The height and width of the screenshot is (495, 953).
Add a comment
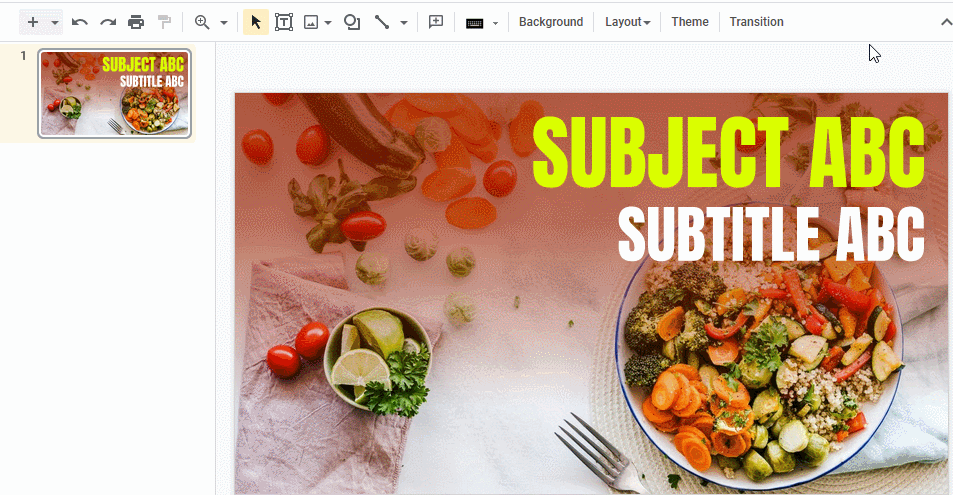tap(436, 22)
